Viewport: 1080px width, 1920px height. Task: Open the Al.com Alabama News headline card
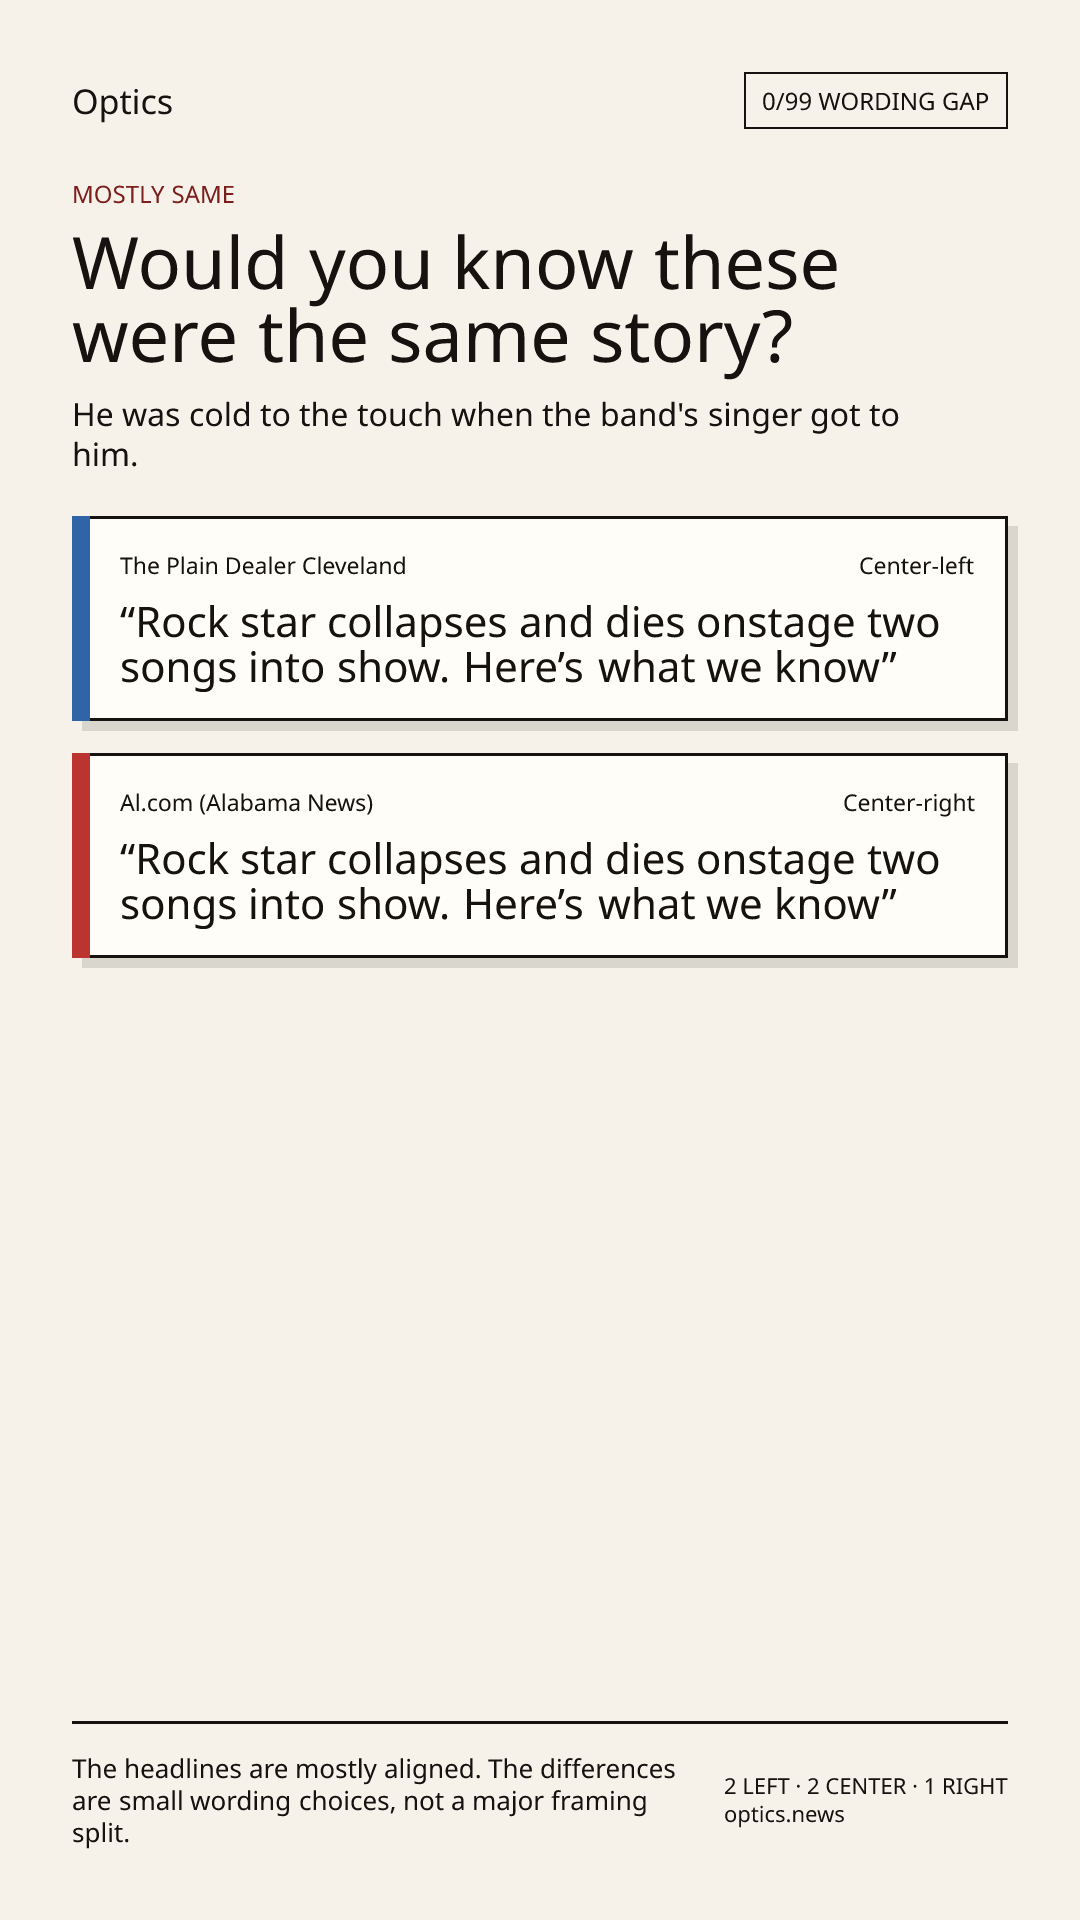tap(540, 855)
